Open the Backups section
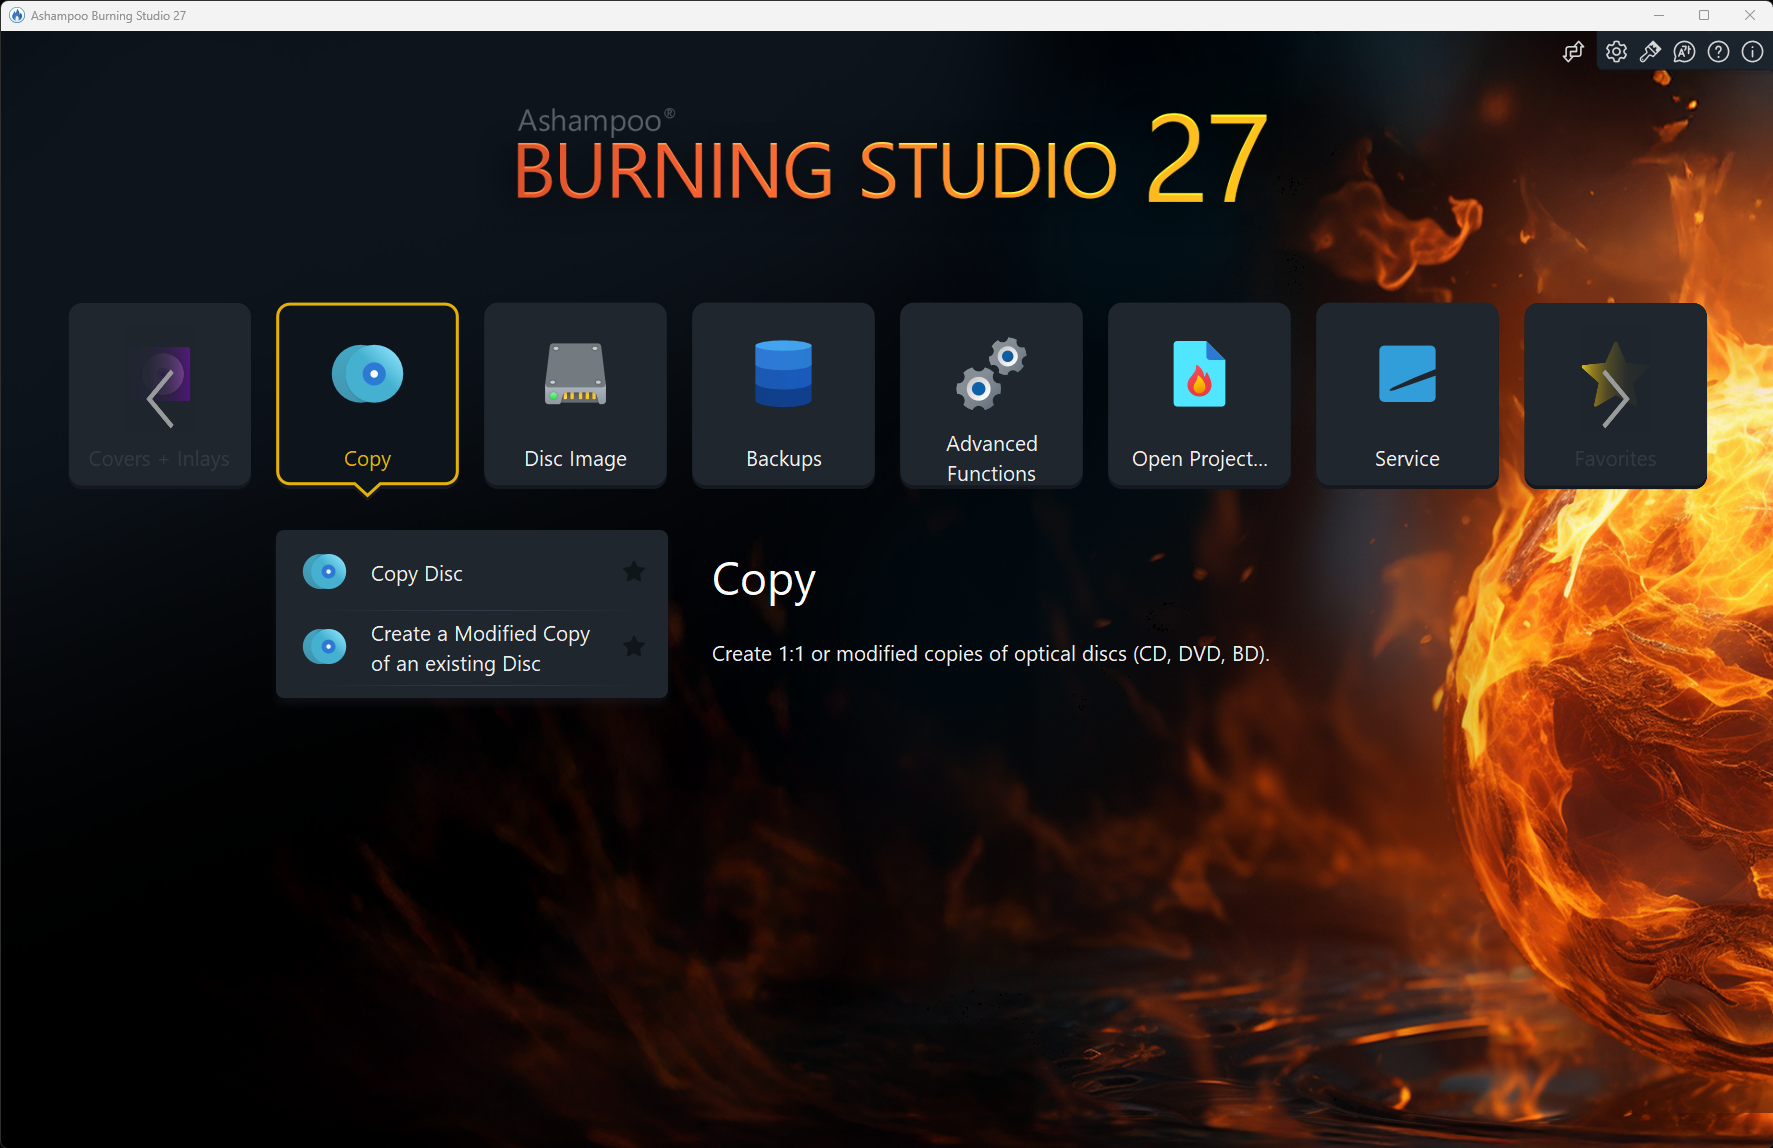The width and height of the screenshot is (1773, 1148). pyautogui.click(x=783, y=395)
